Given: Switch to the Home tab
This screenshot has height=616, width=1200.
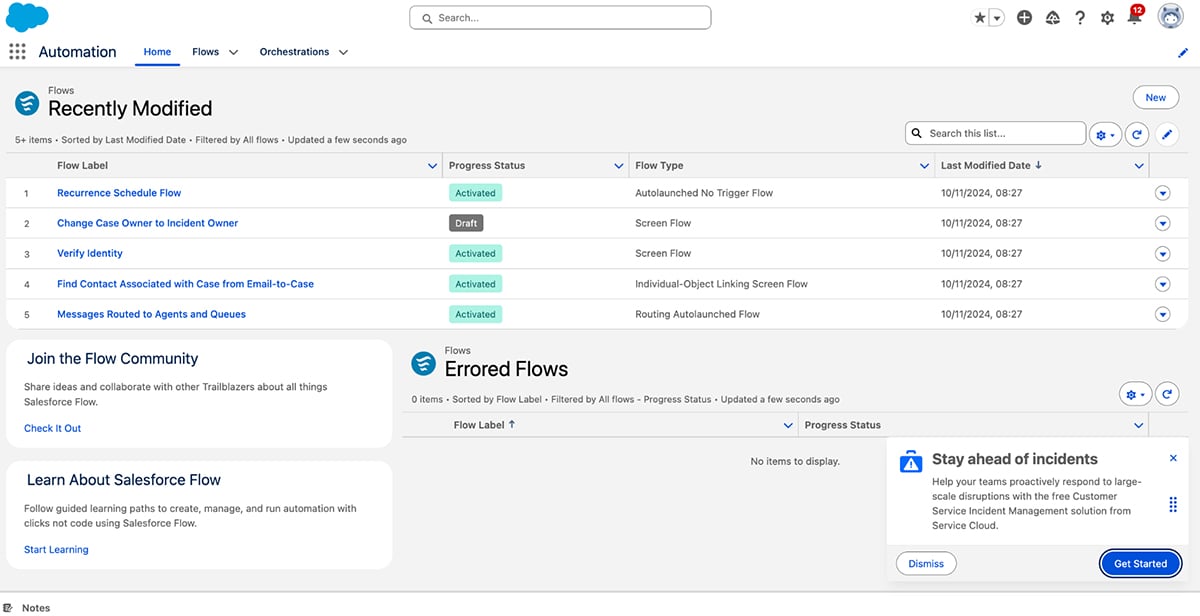Looking at the screenshot, I should coord(157,51).
